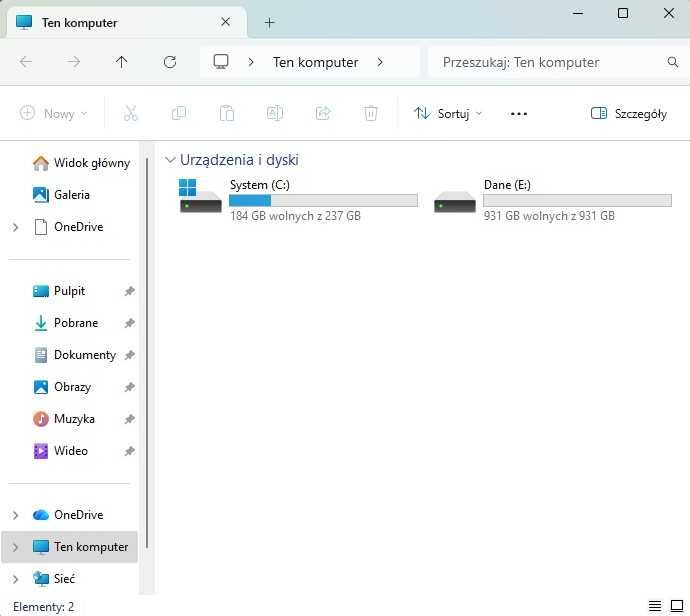The height and width of the screenshot is (616, 690).
Task: Open Dane (E:) drive icon
Action: coord(455,202)
